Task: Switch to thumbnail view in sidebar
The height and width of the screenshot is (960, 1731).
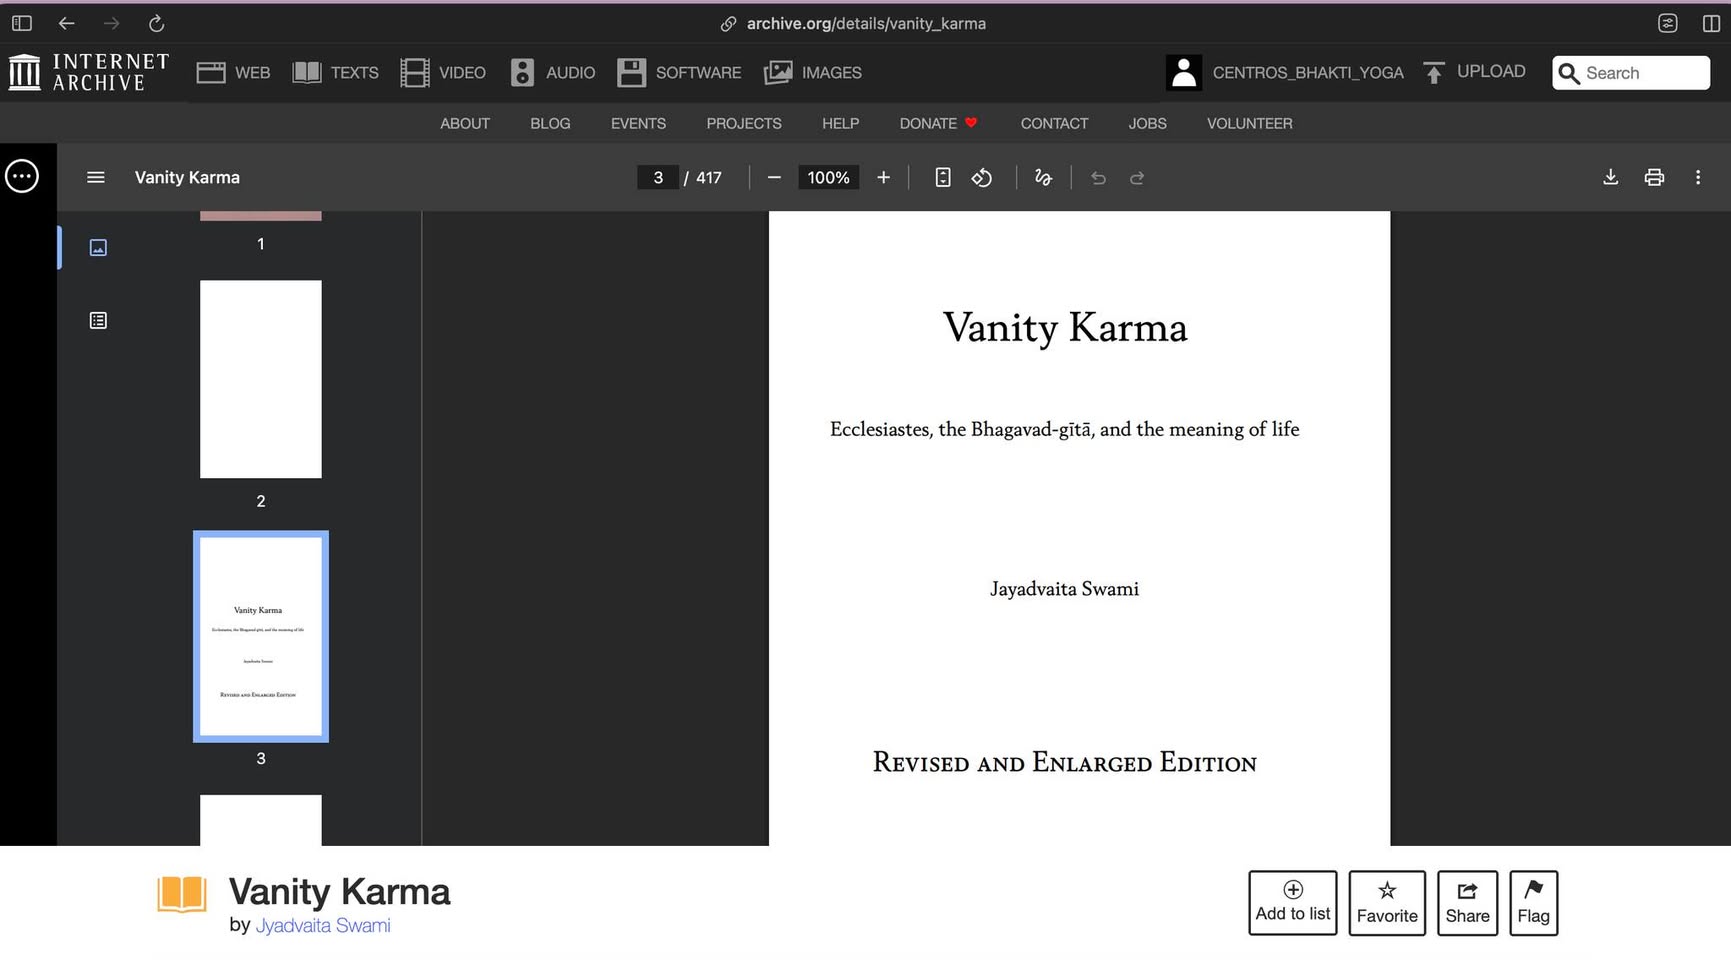Action: point(98,247)
